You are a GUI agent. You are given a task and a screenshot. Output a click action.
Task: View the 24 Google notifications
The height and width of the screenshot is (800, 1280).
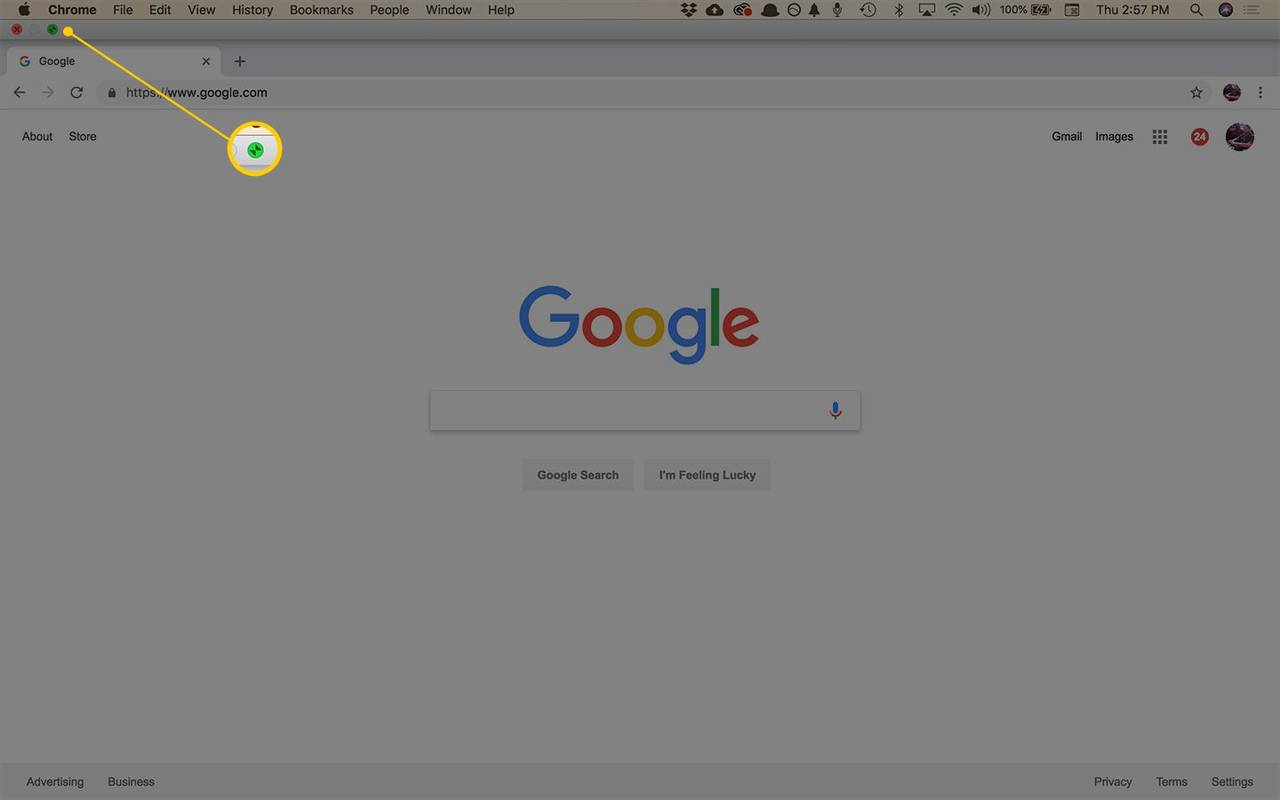click(1200, 137)
